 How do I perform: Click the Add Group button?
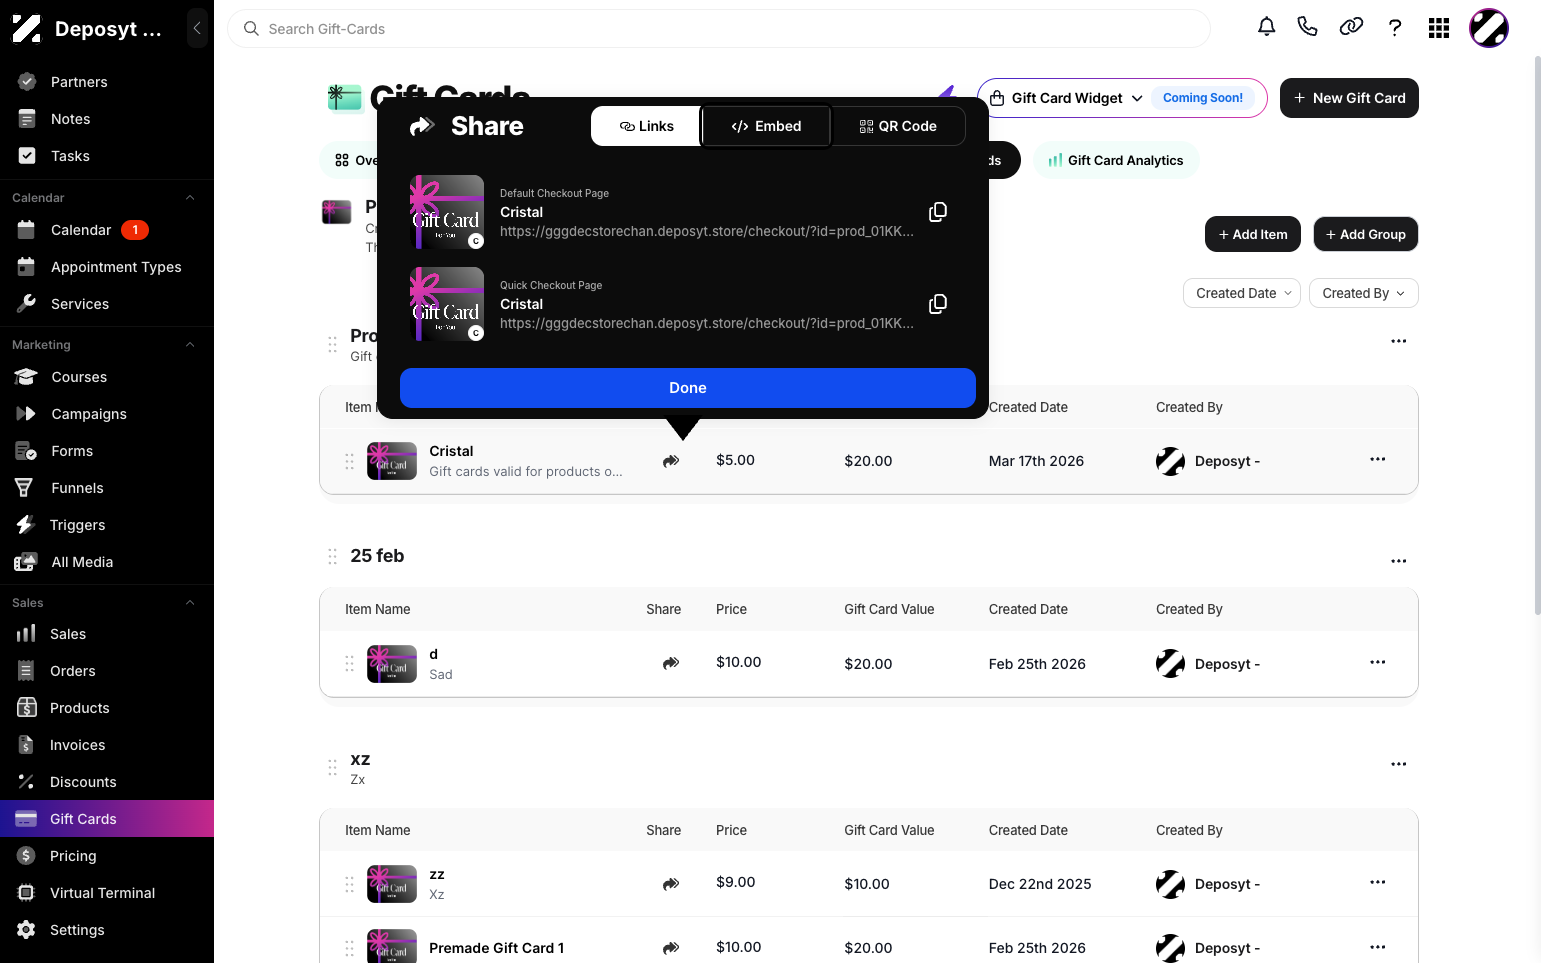click(1366, 234)
